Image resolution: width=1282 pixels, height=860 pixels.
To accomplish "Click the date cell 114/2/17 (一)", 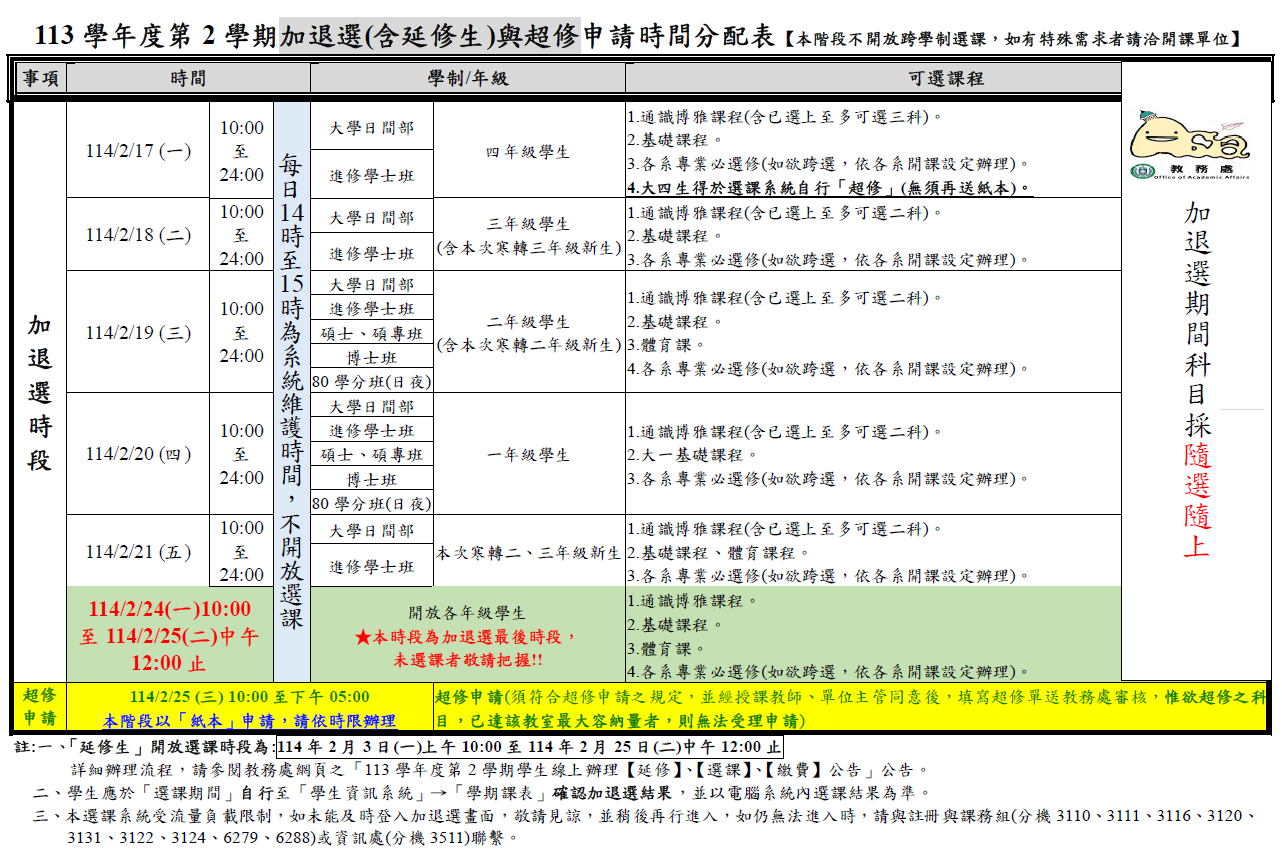I will [138, 151].
